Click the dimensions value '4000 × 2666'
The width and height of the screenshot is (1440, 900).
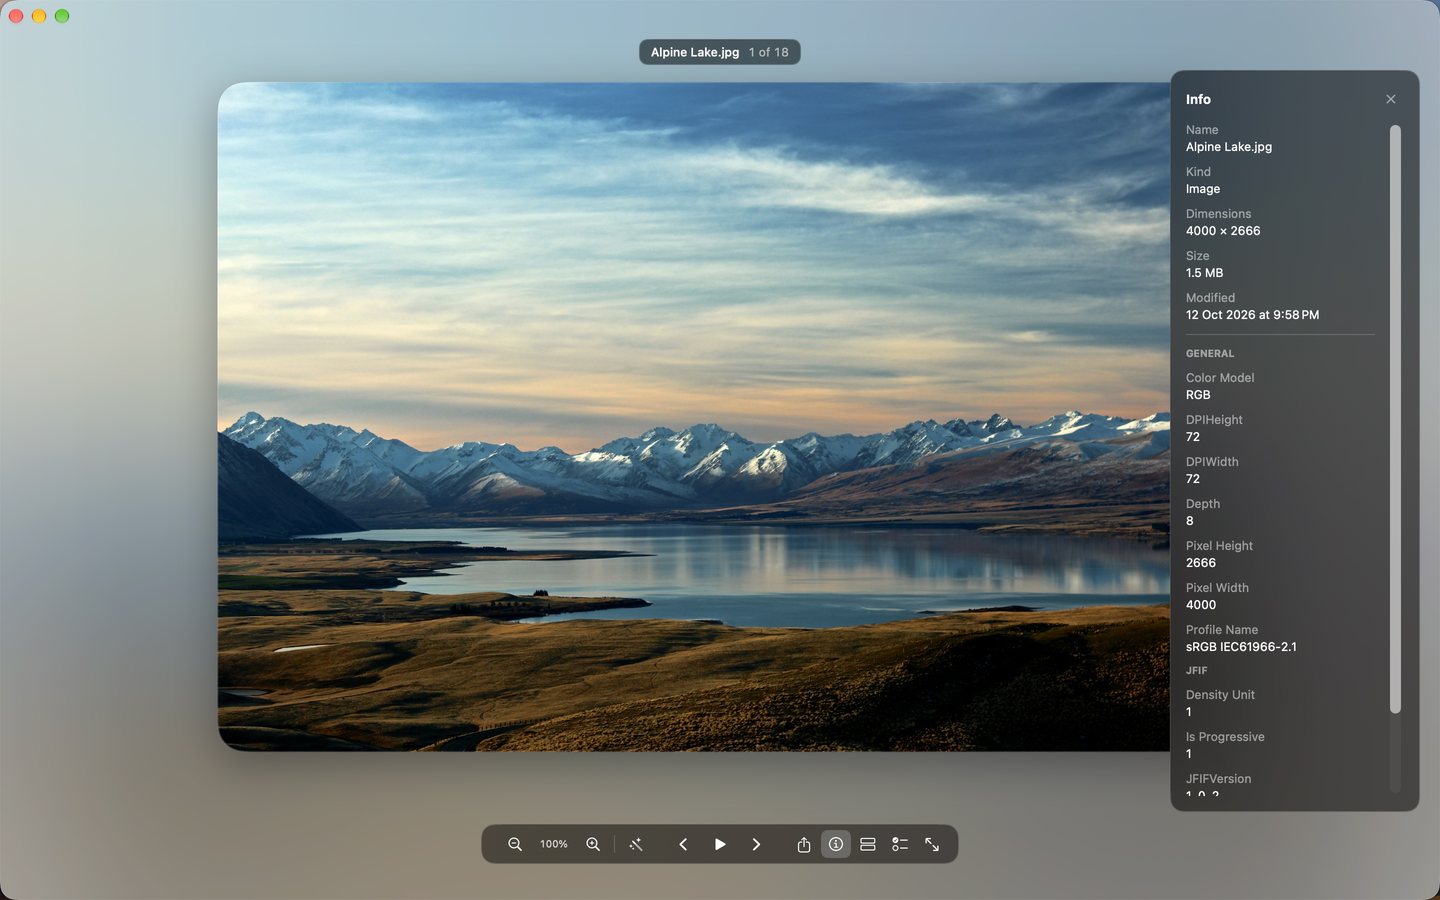pos(1223,231)
